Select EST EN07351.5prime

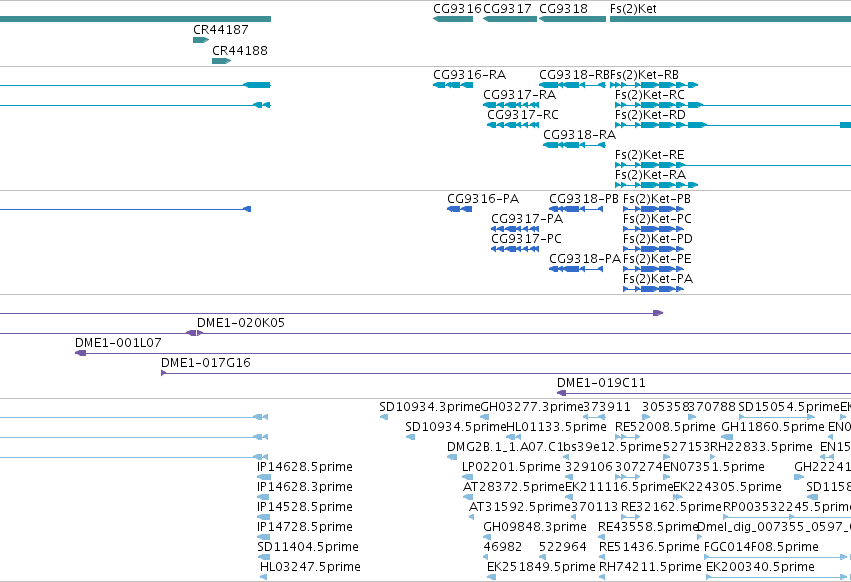666,477
